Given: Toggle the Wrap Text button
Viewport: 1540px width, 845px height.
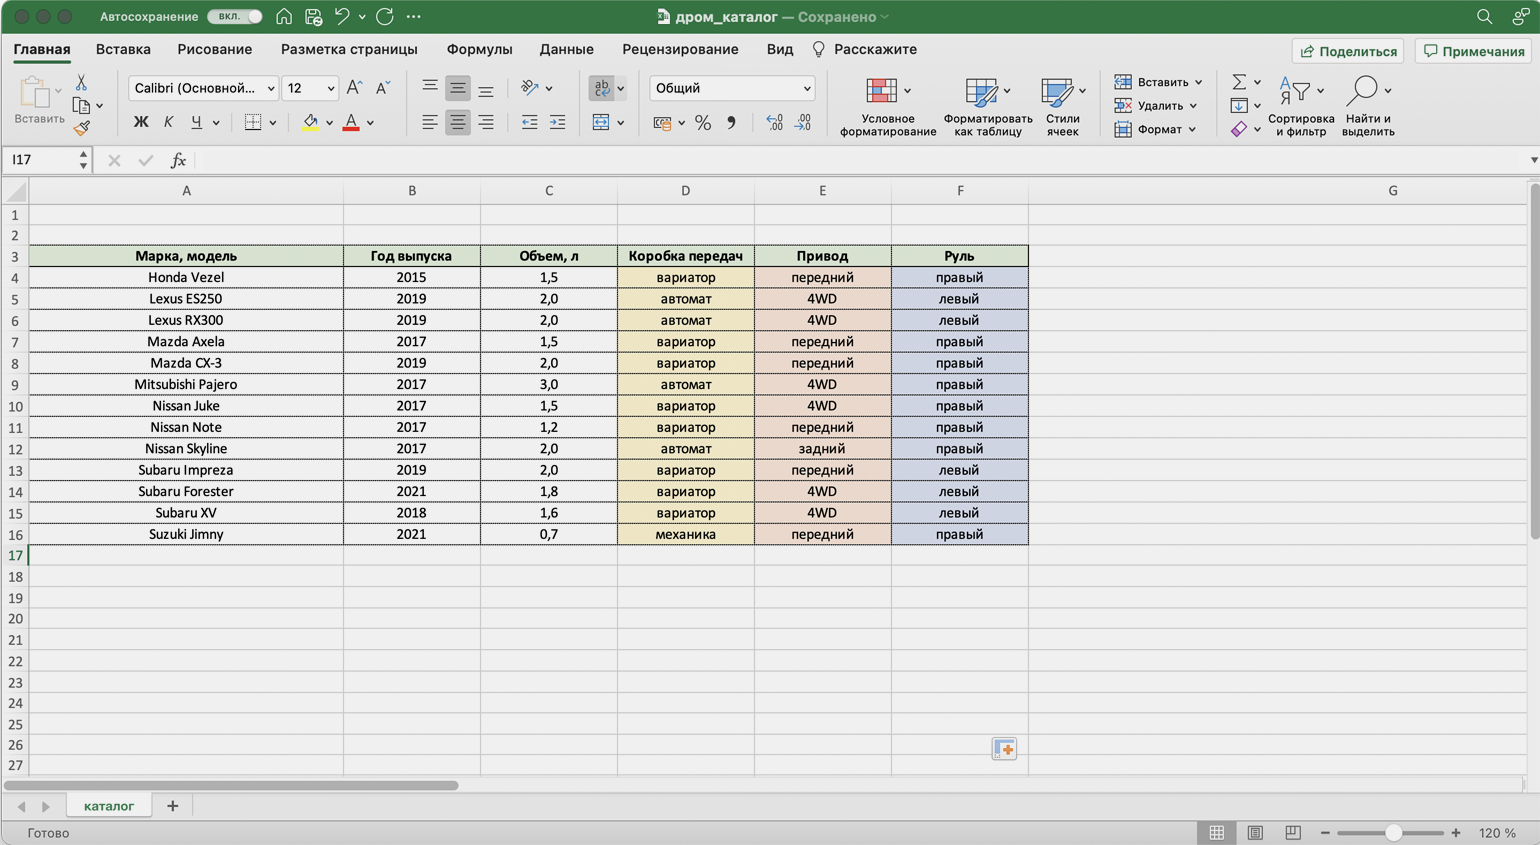Looking at the screenshot, I should (601, 88).
